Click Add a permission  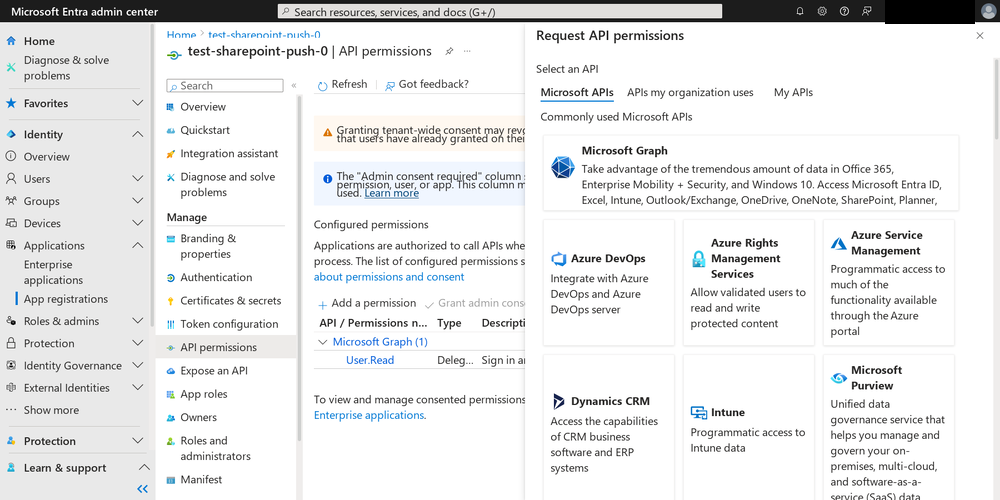pyautogui.click(x=367, y=304)
